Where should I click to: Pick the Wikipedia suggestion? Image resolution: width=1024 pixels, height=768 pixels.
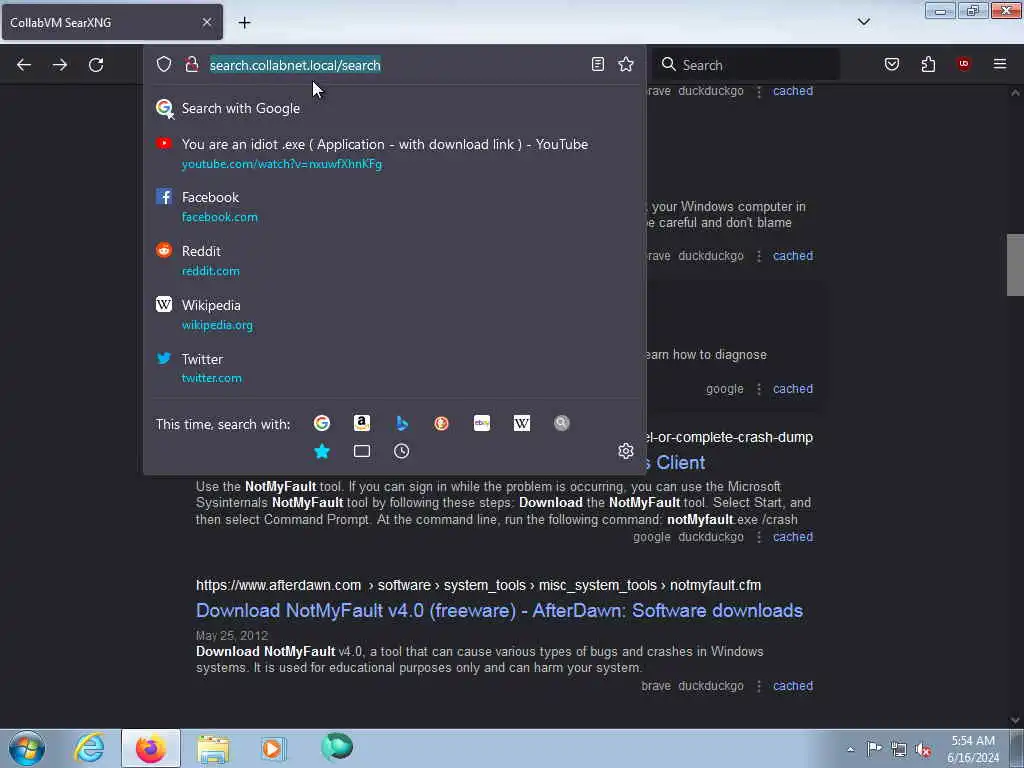[394, 314]
